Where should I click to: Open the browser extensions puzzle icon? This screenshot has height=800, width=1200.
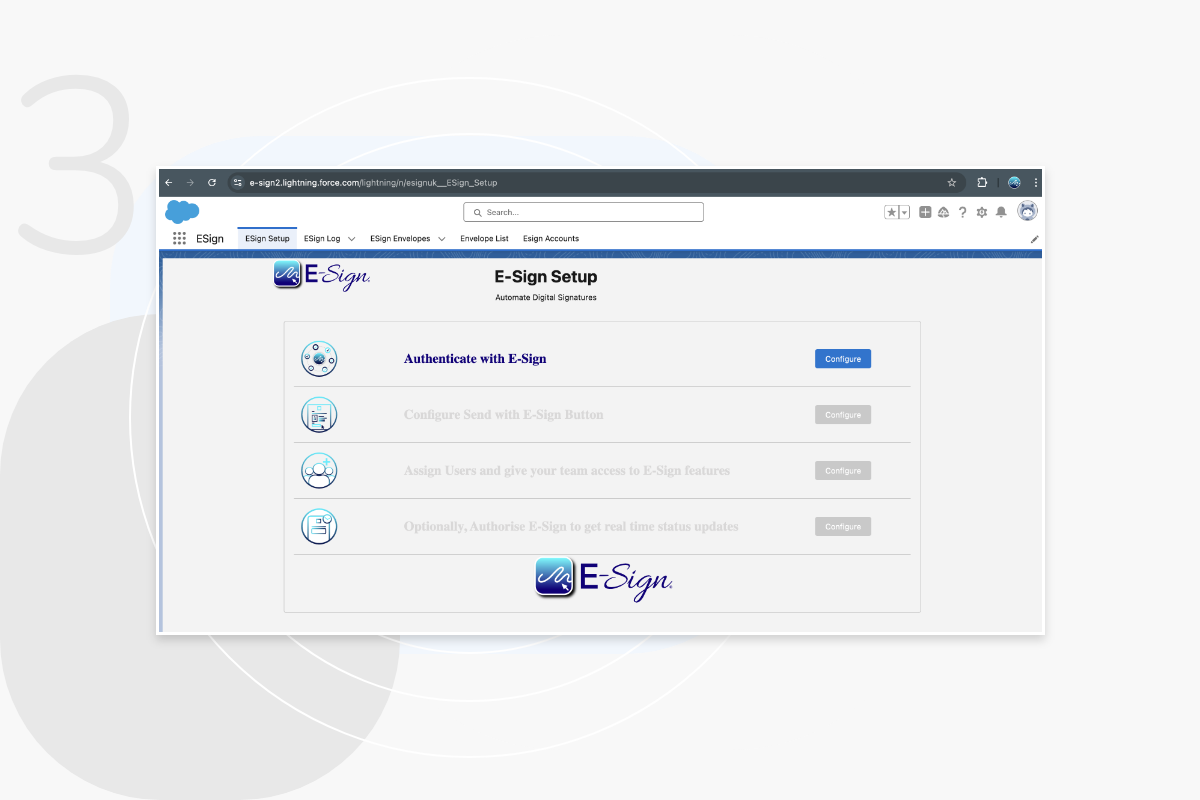click(982, 183)
